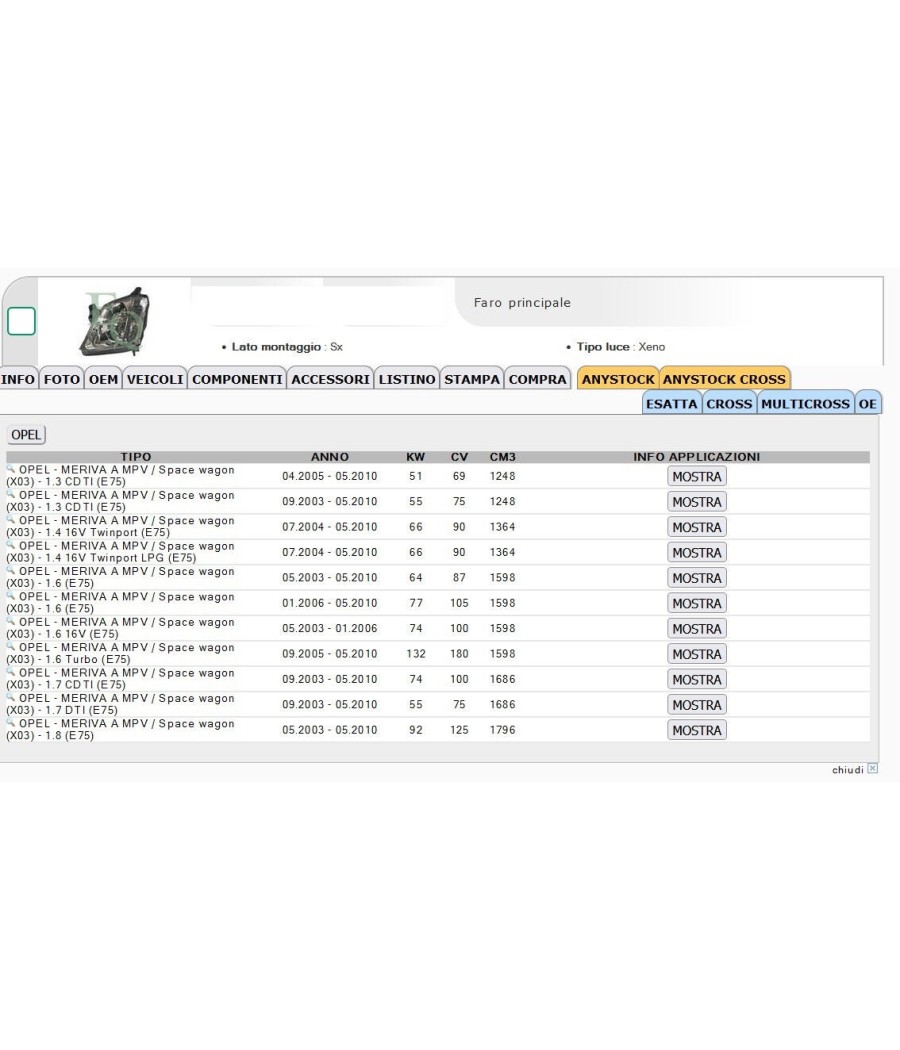Click MOSTRA for 1.3 CDTI 51 kW row
Image resolution: width=900 pixels, height=1050 pixels.
(x=697, y=476)
